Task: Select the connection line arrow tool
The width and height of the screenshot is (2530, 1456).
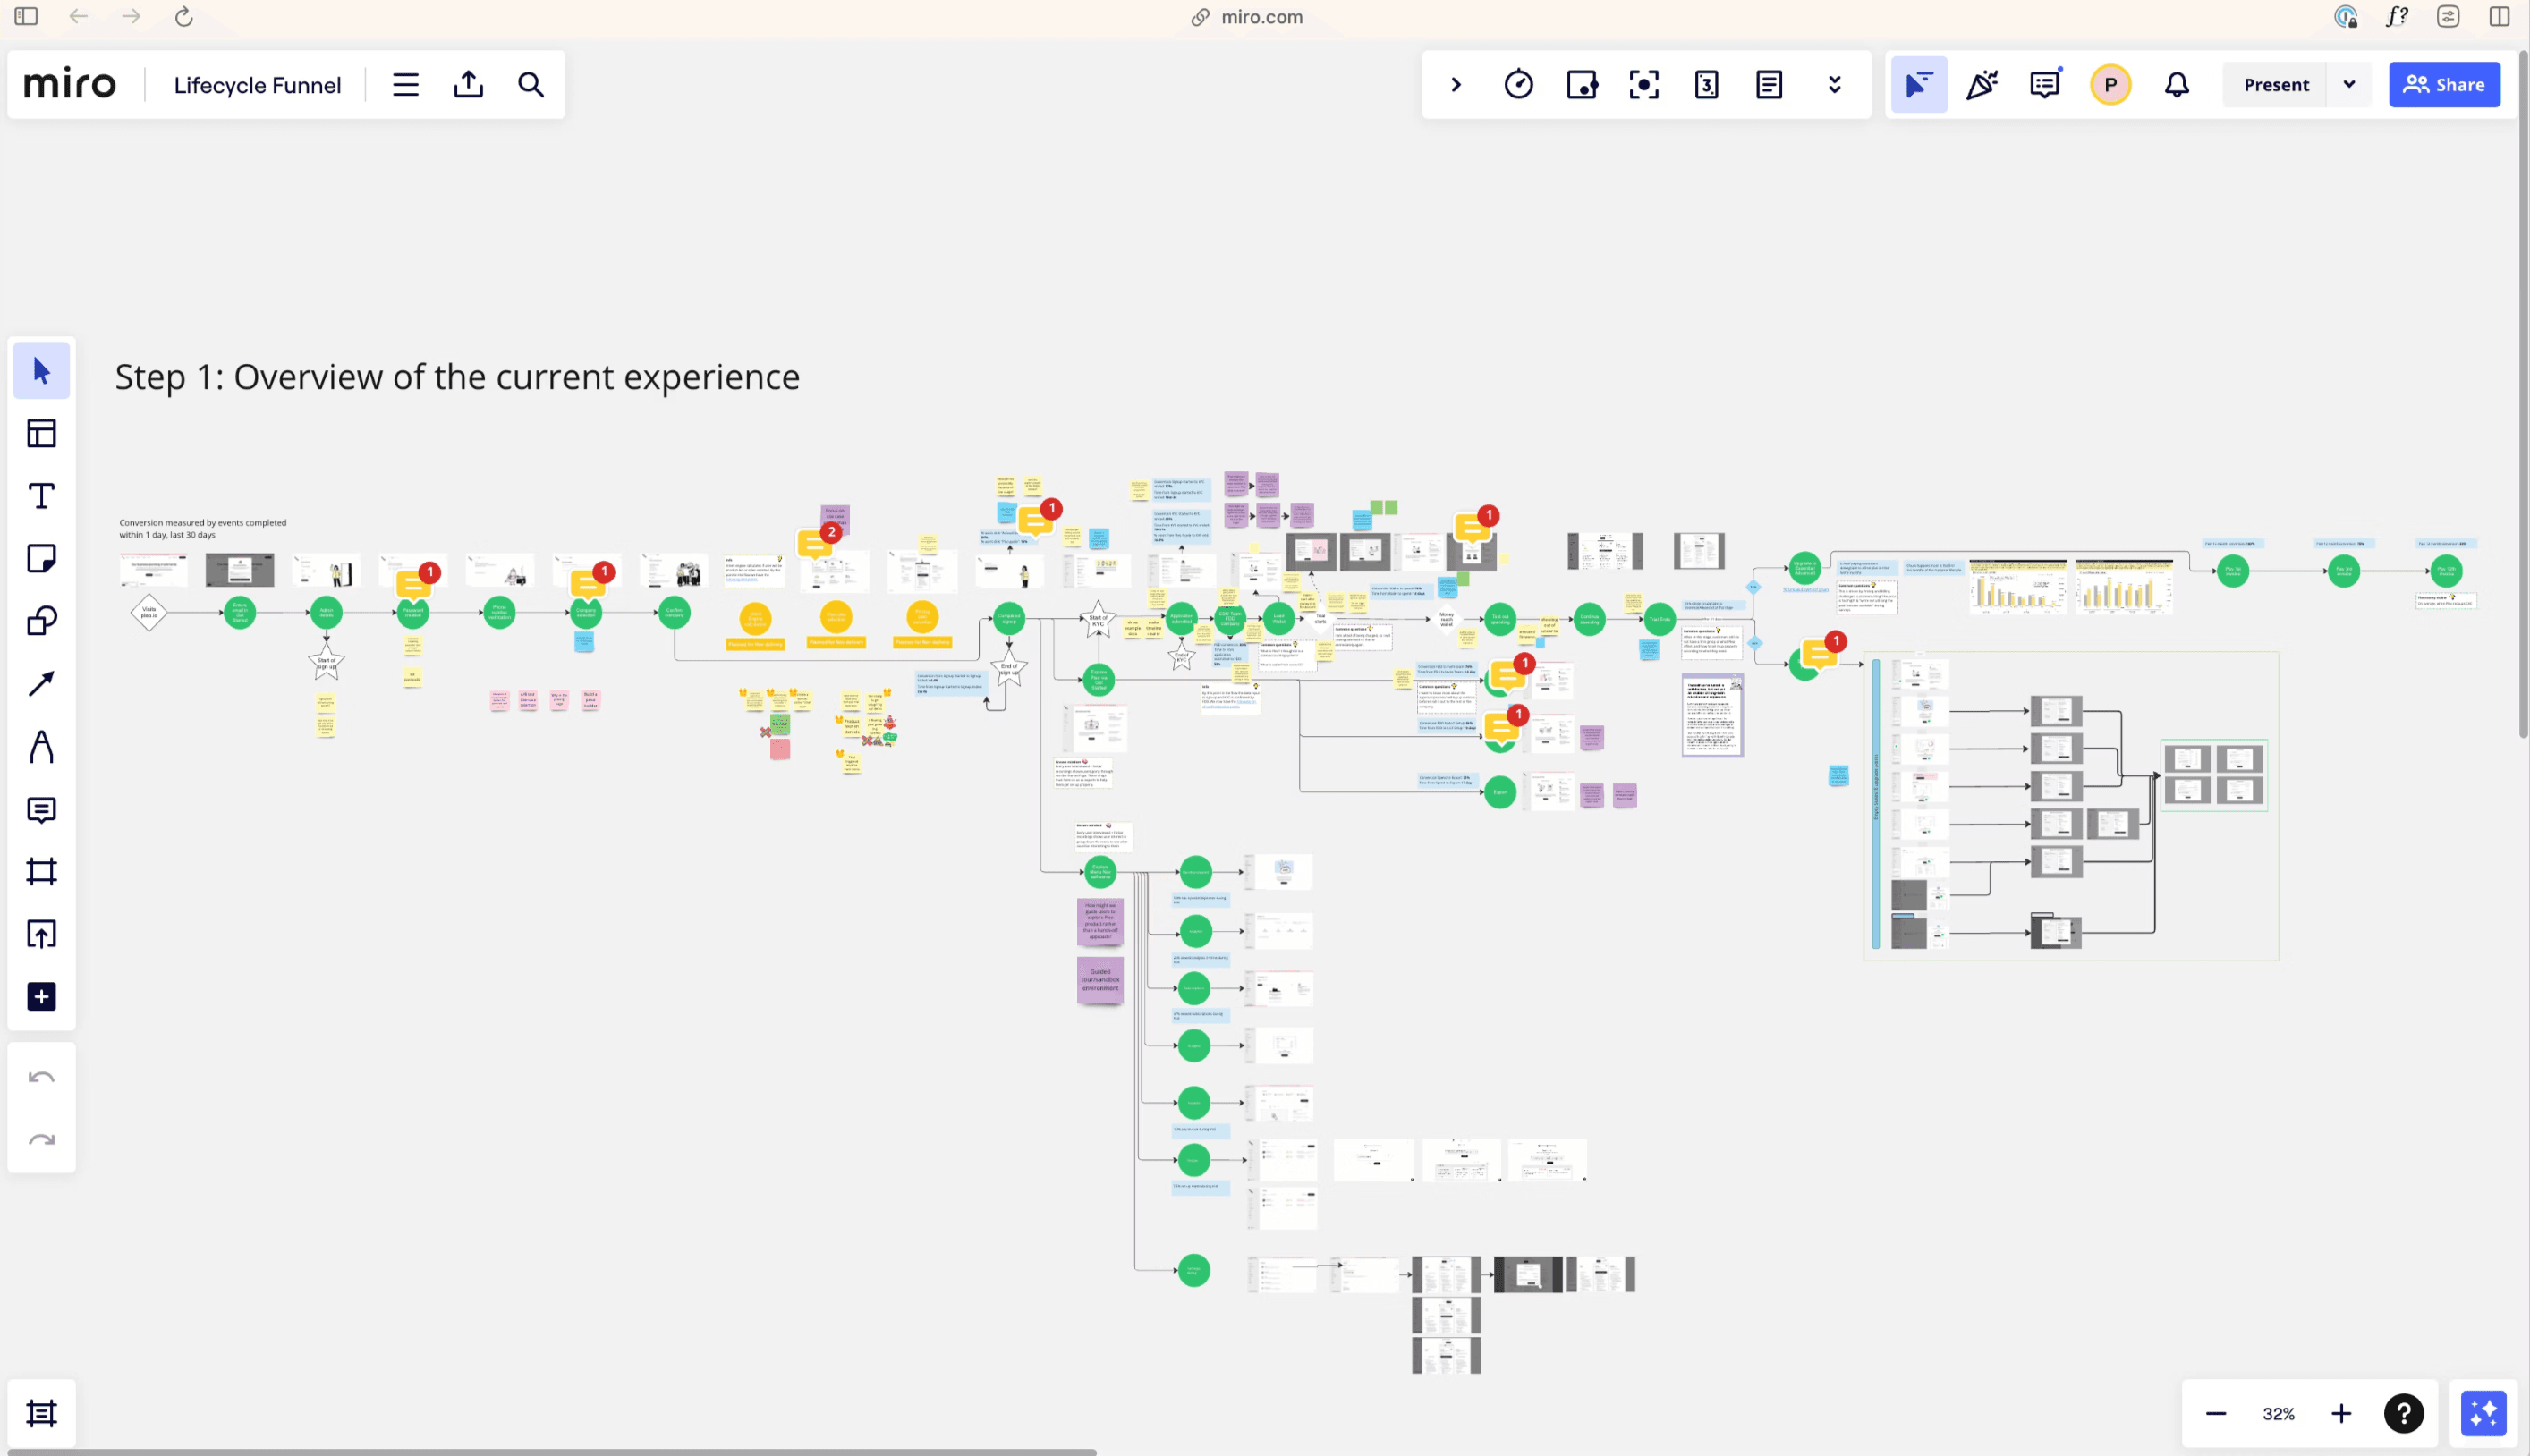Action: pos(41,684)
